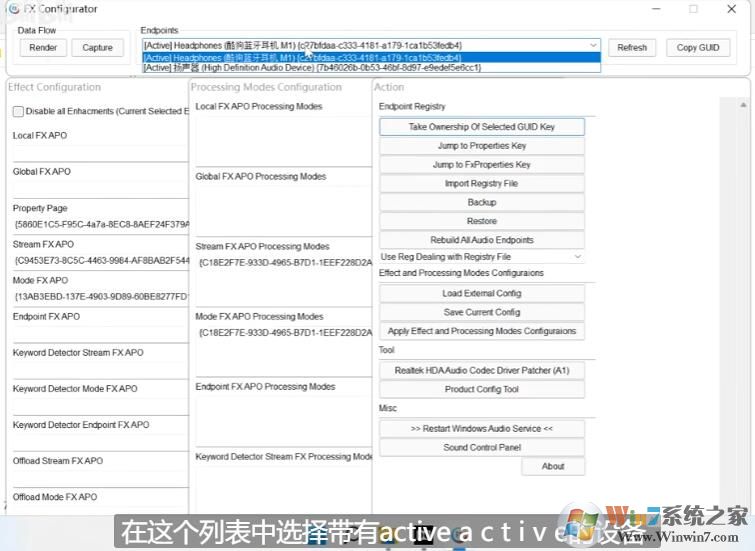Click the Property Page GUID field
This screenshot has height=551, width=755.
pos(101,224)
